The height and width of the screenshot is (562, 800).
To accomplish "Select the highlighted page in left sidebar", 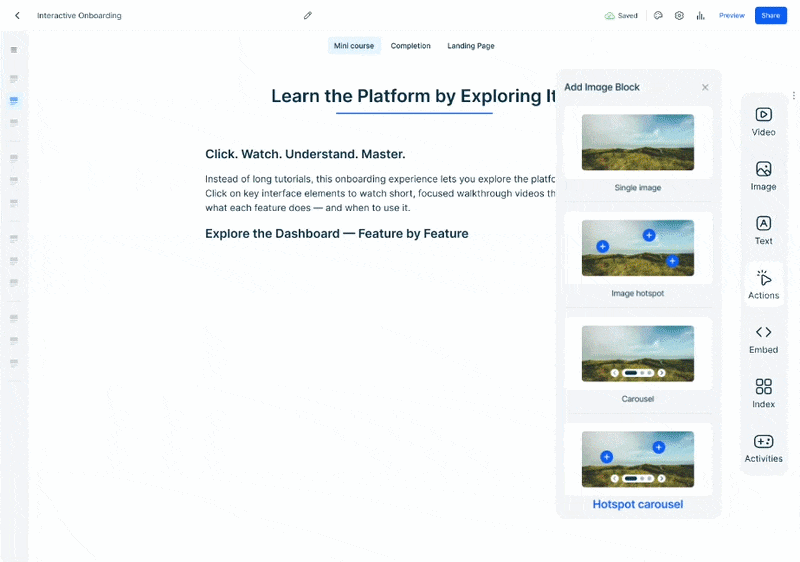I will (x=14, y=101).
